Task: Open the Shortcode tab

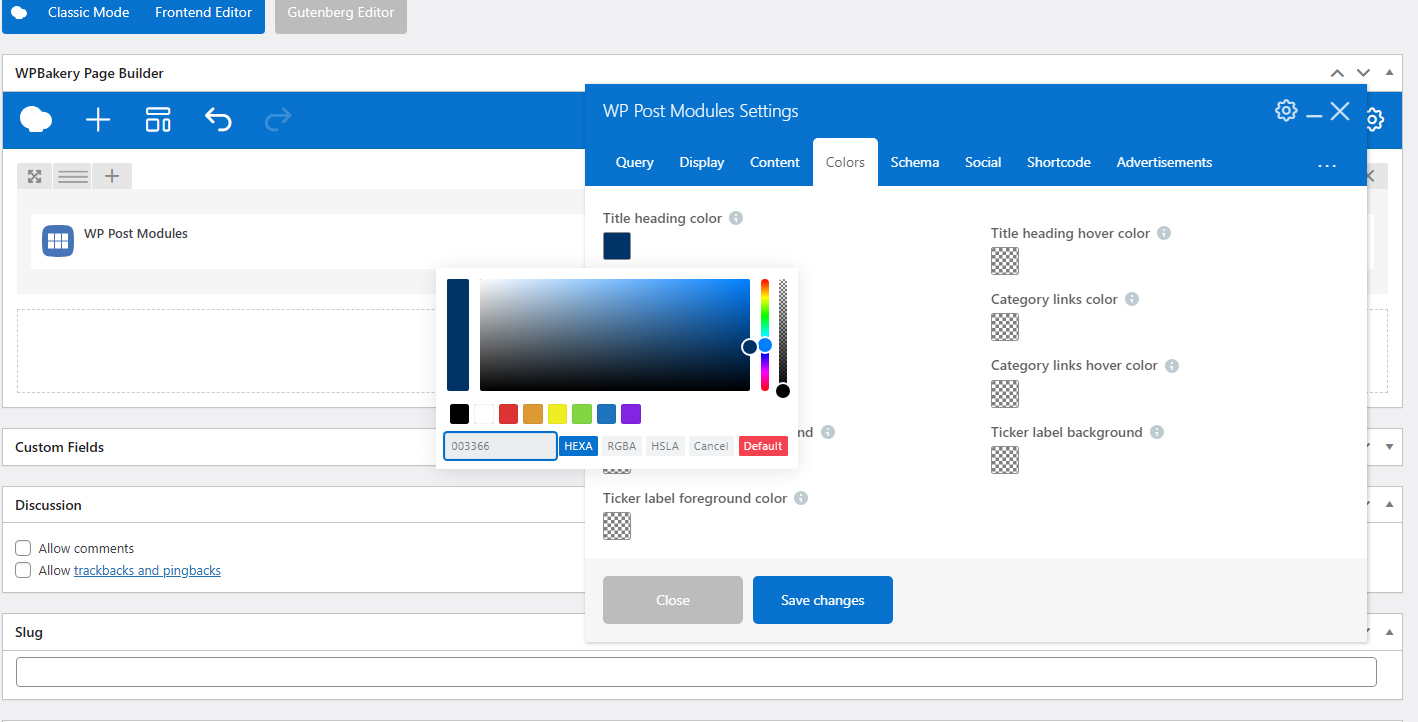Action: [x=1059, y=162]
